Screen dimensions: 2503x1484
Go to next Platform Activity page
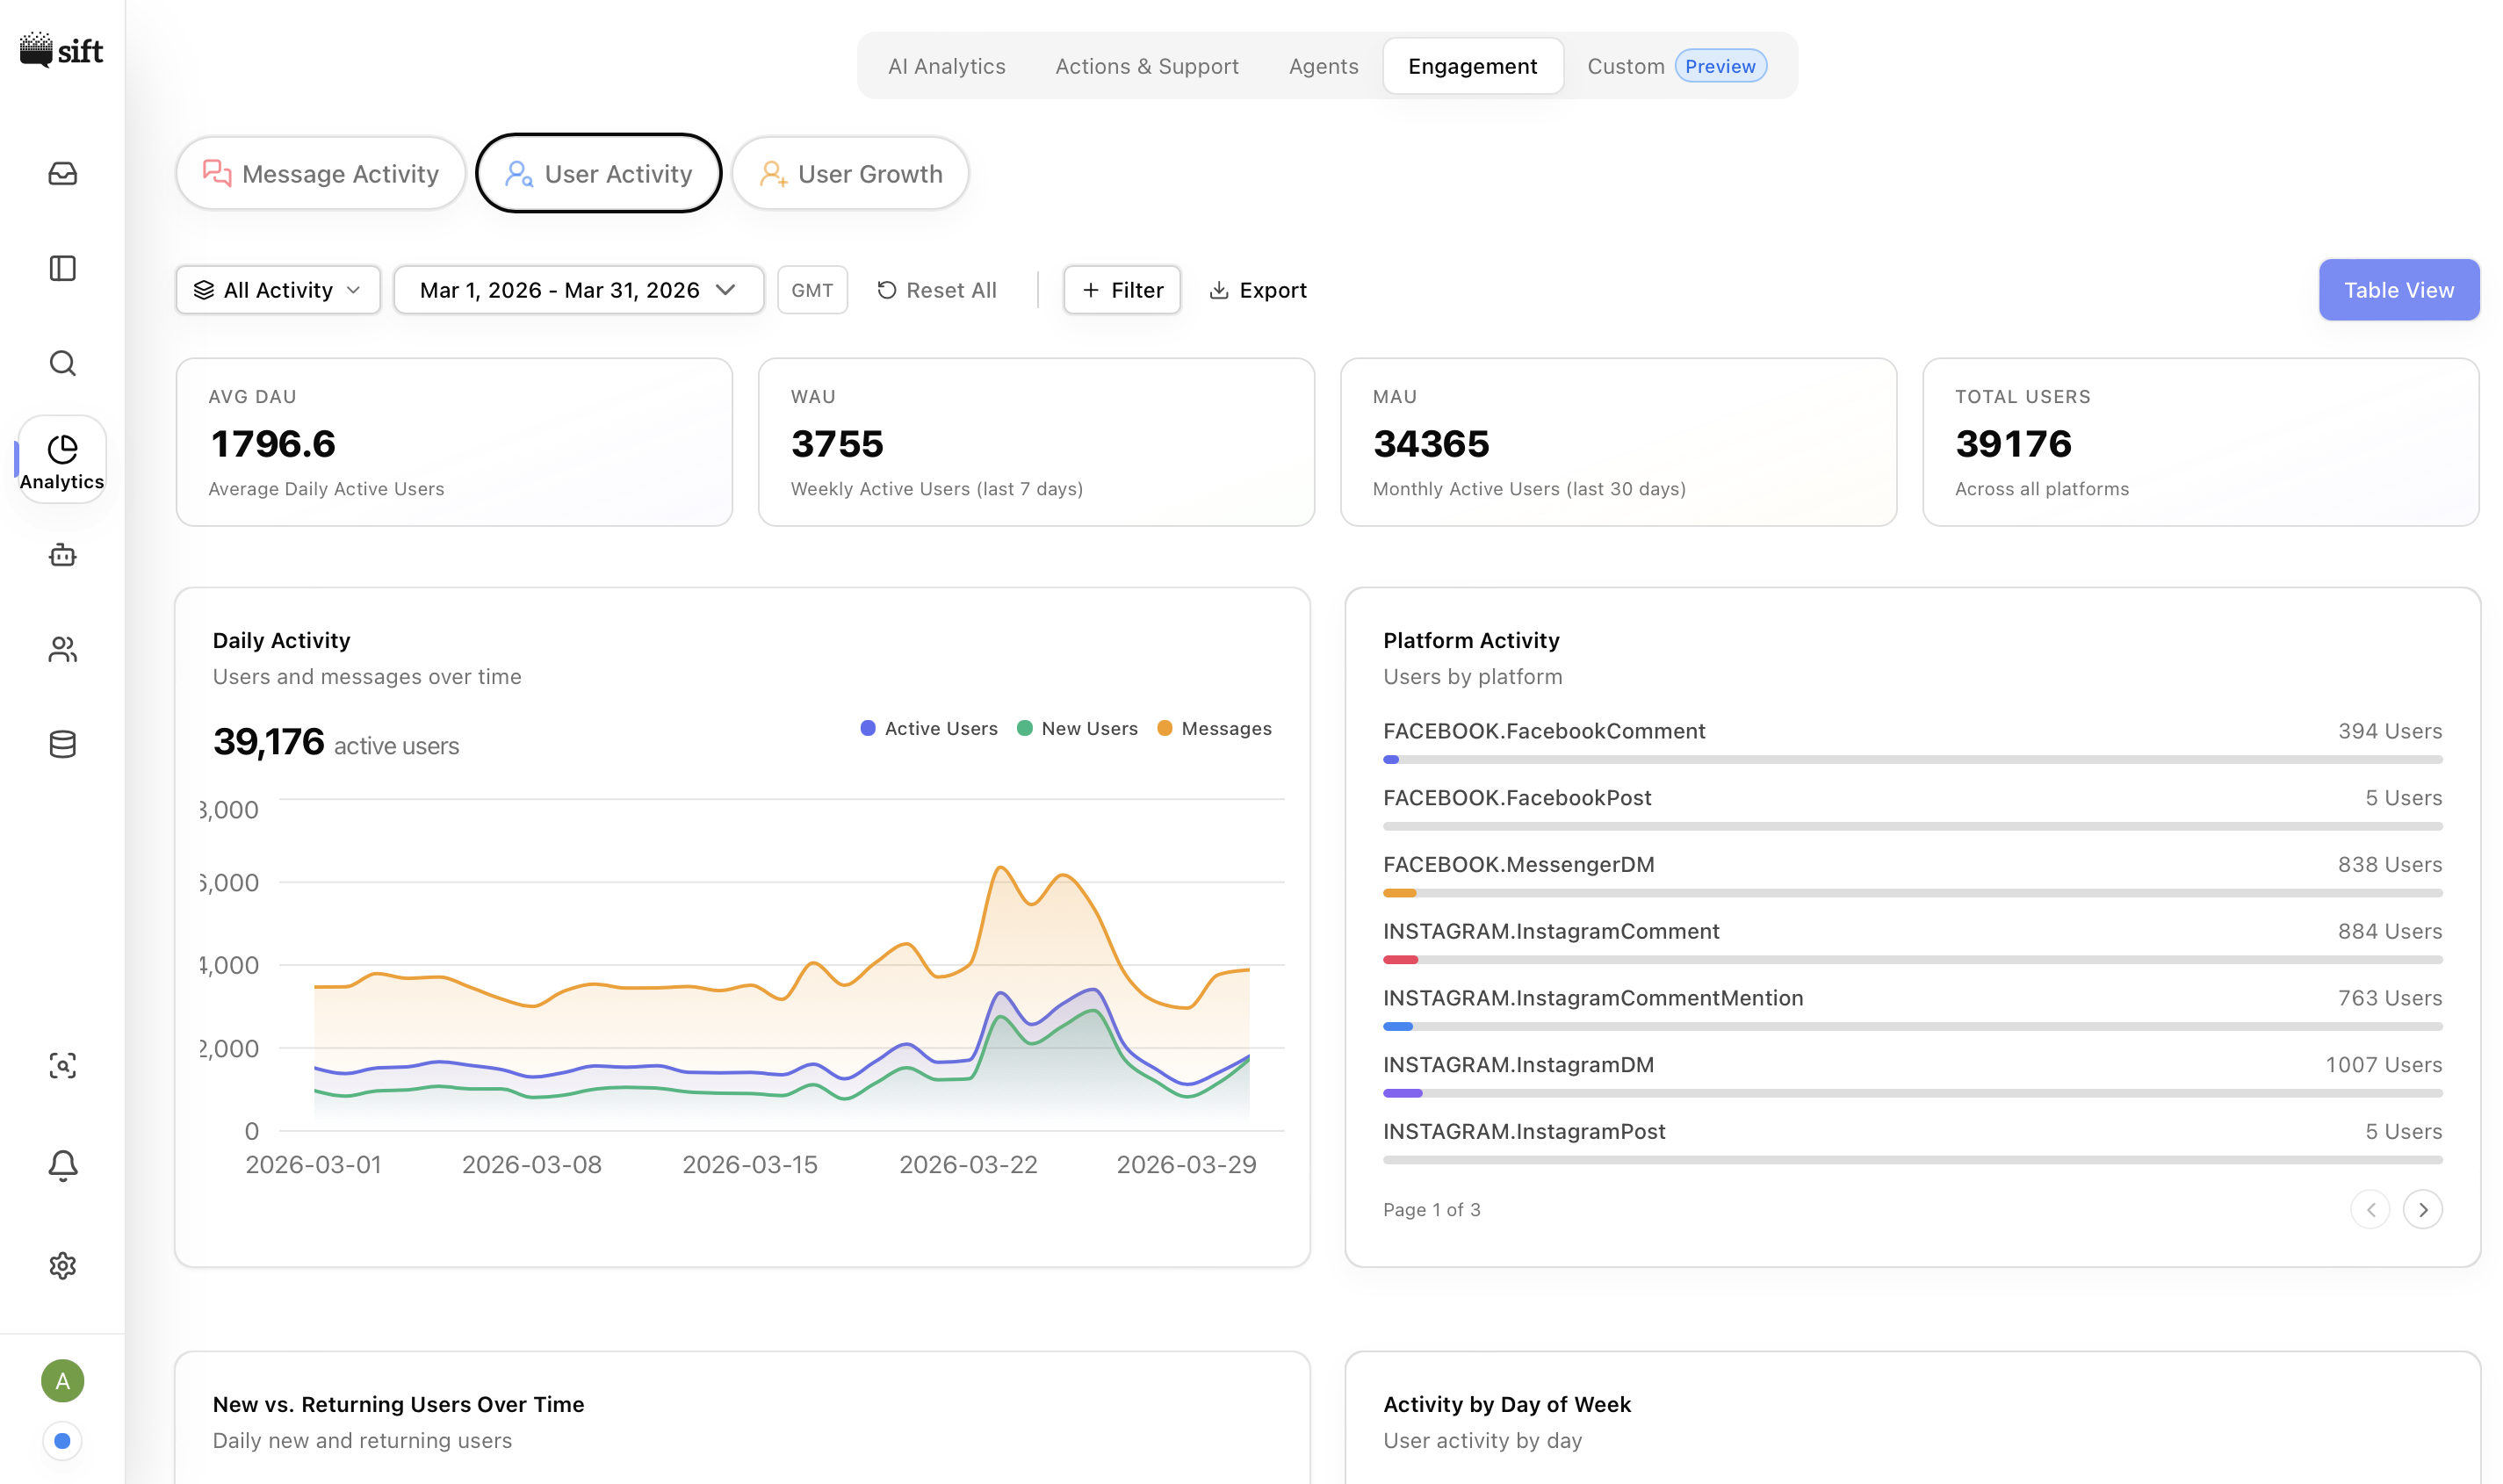coord(2422,1210)
